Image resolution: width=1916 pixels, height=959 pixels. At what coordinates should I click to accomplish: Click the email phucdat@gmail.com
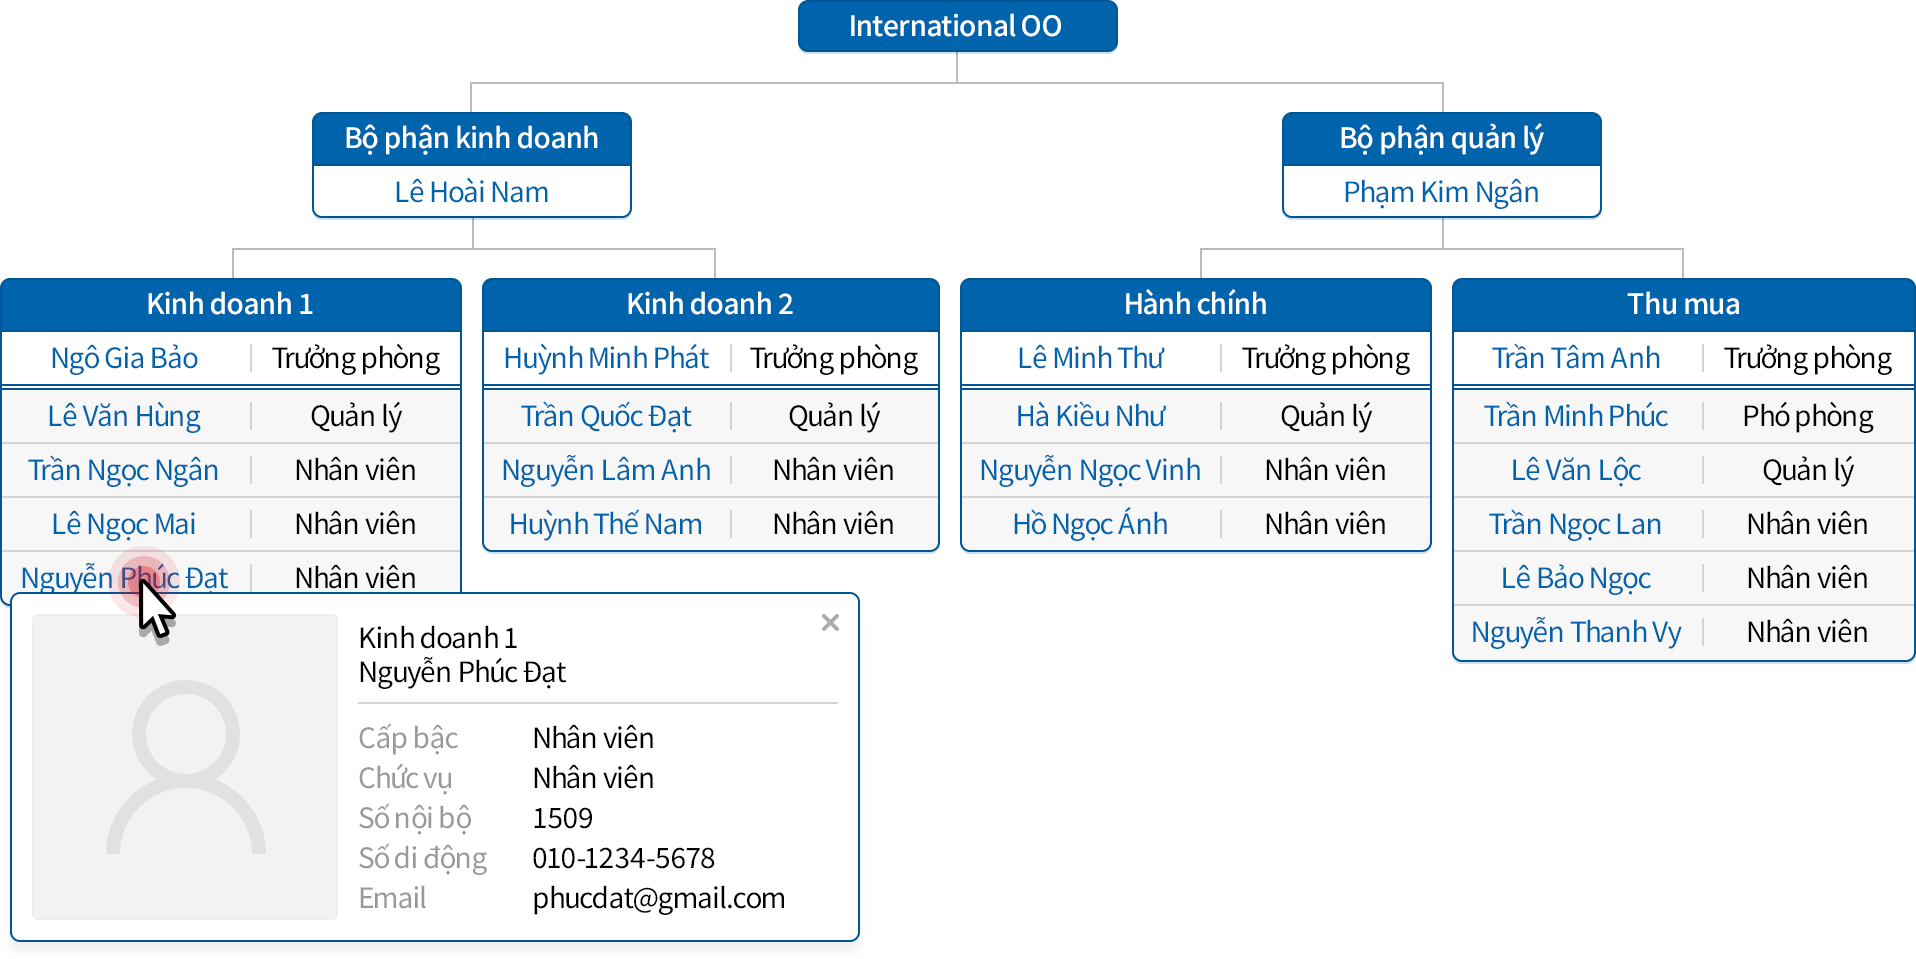(x=658, y=898)
